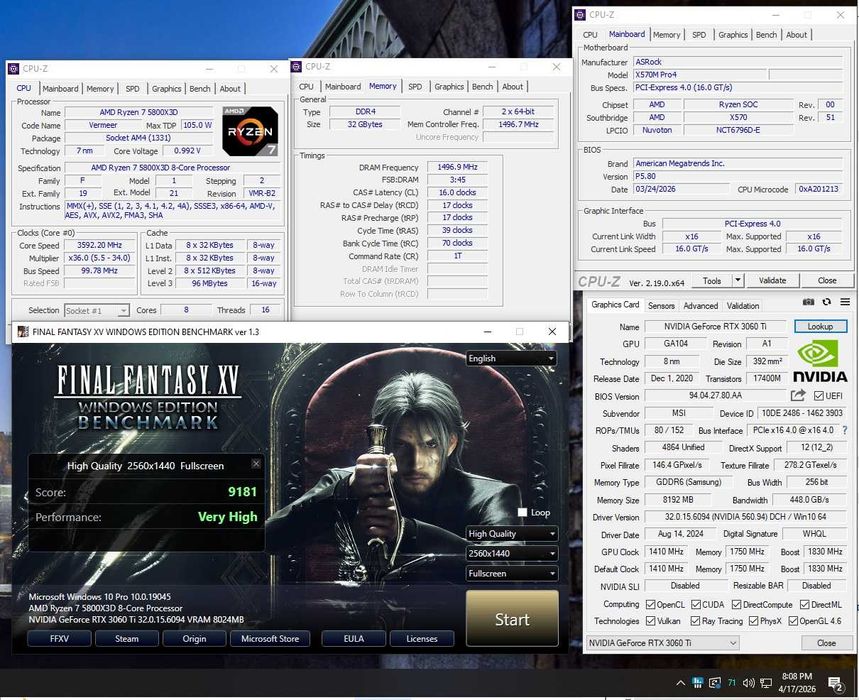Viewport: 859px width, 700px height.
Task: Toggle the CUDA checkbox
Action: tap(696, 604)
